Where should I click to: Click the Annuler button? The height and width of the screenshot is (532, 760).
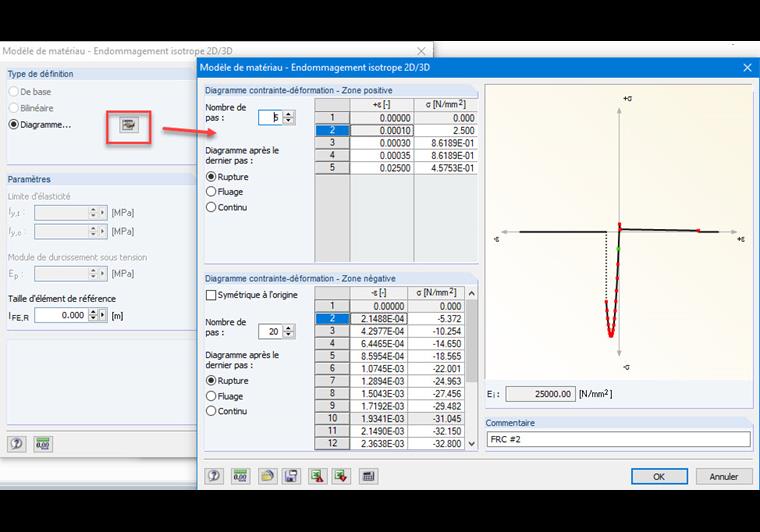point(724,476)
